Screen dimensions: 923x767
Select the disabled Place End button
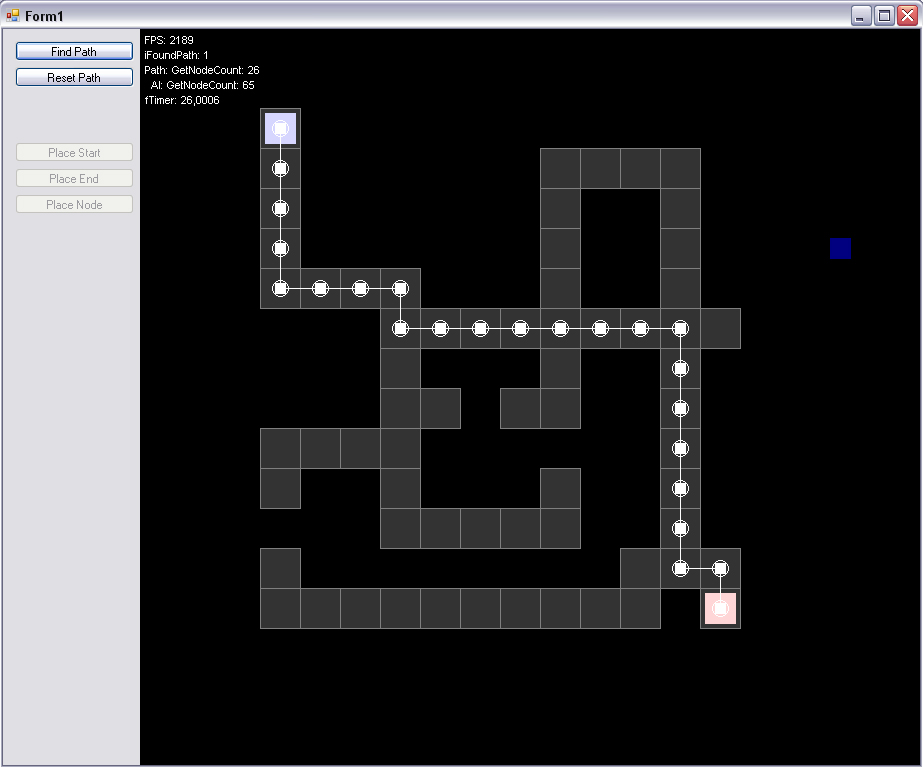74,178
